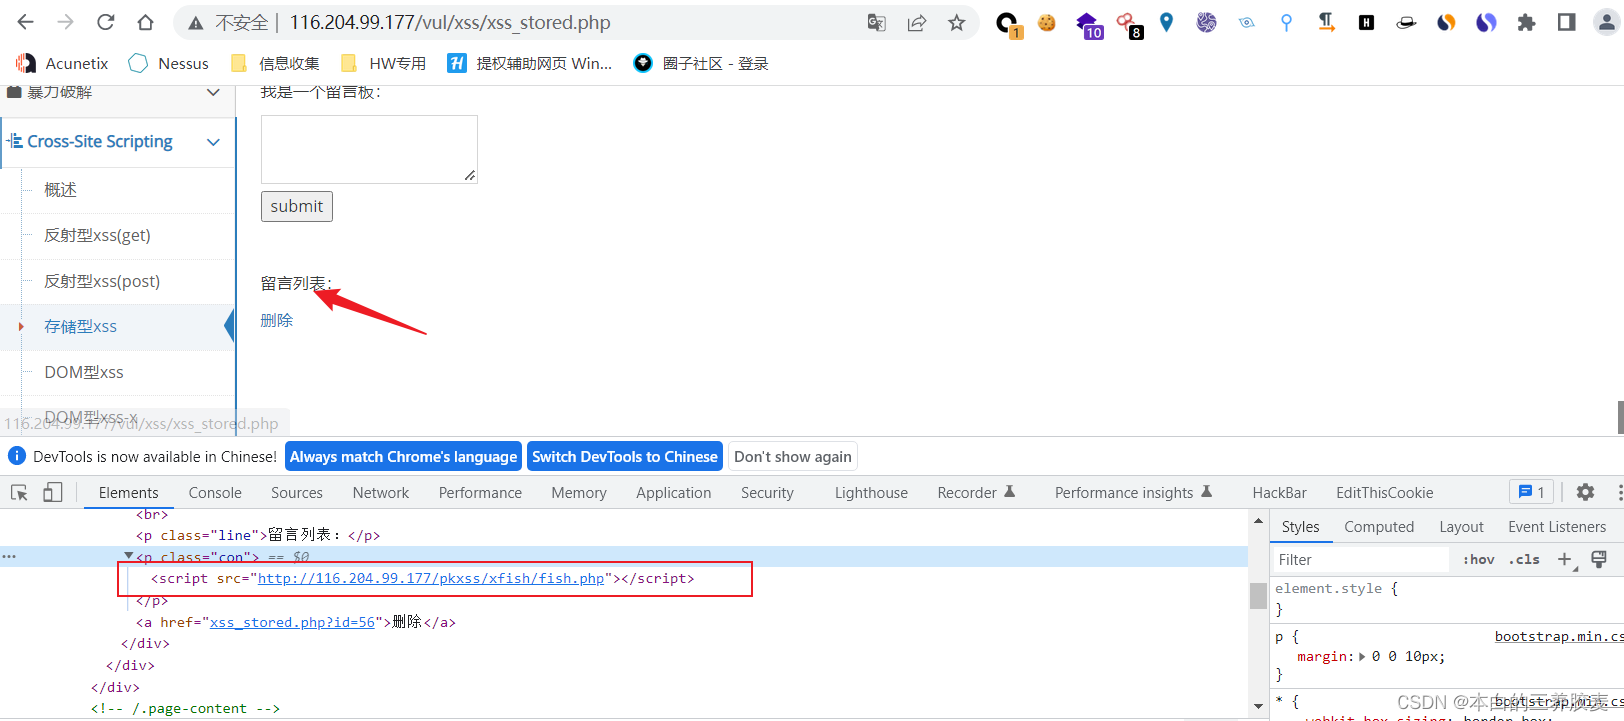Image resolution: width=1624 pixels, height=721 pixels.
Task: Switch to the Memory tab
Action: [x=579, y=492]
